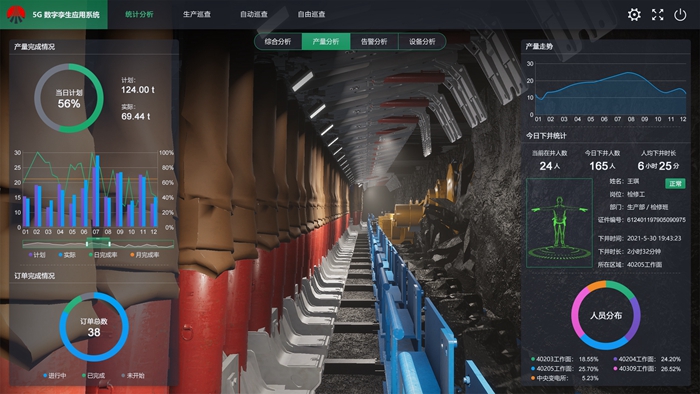
Task: Select the 综合分析 tab
Action: (x=278, y=41)
